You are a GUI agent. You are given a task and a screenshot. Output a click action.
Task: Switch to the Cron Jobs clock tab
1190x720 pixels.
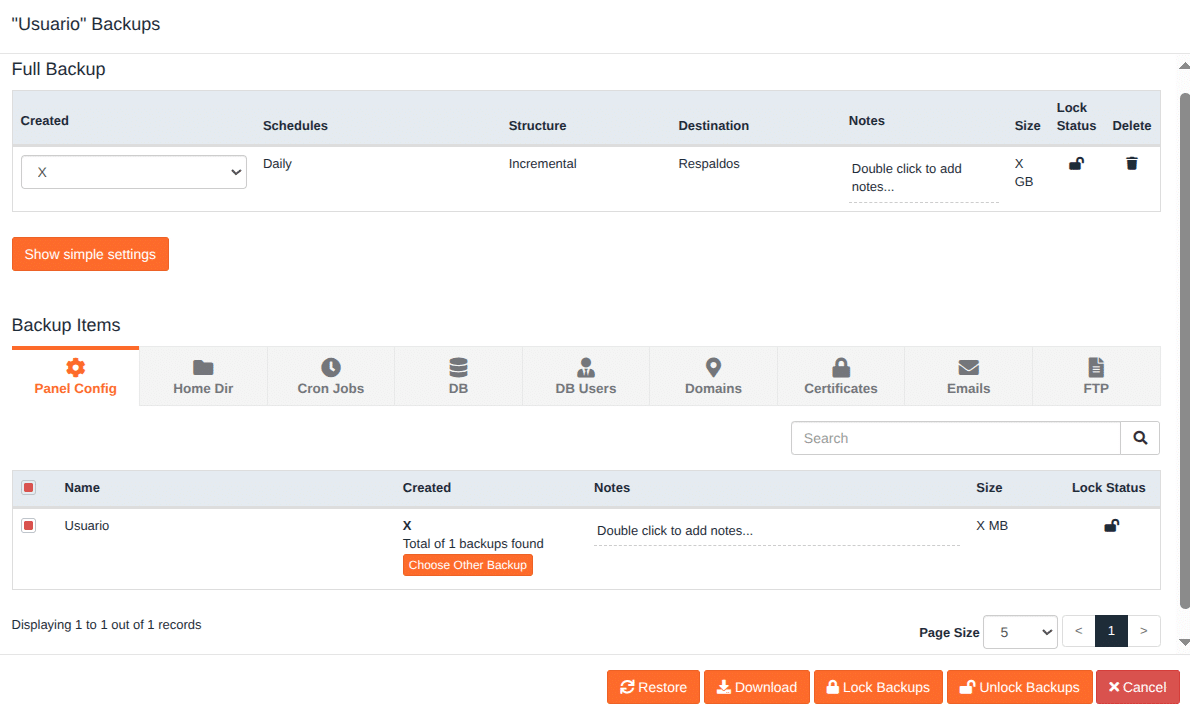pyautogui.click(x=330, y=376)
